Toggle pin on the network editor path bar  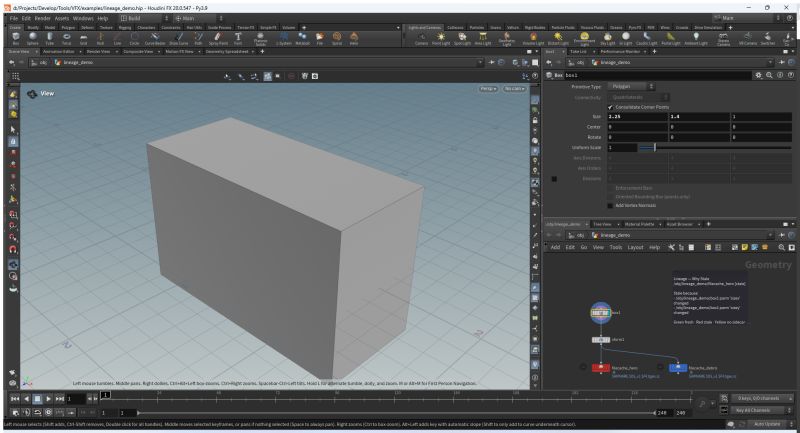pos(782,235)
